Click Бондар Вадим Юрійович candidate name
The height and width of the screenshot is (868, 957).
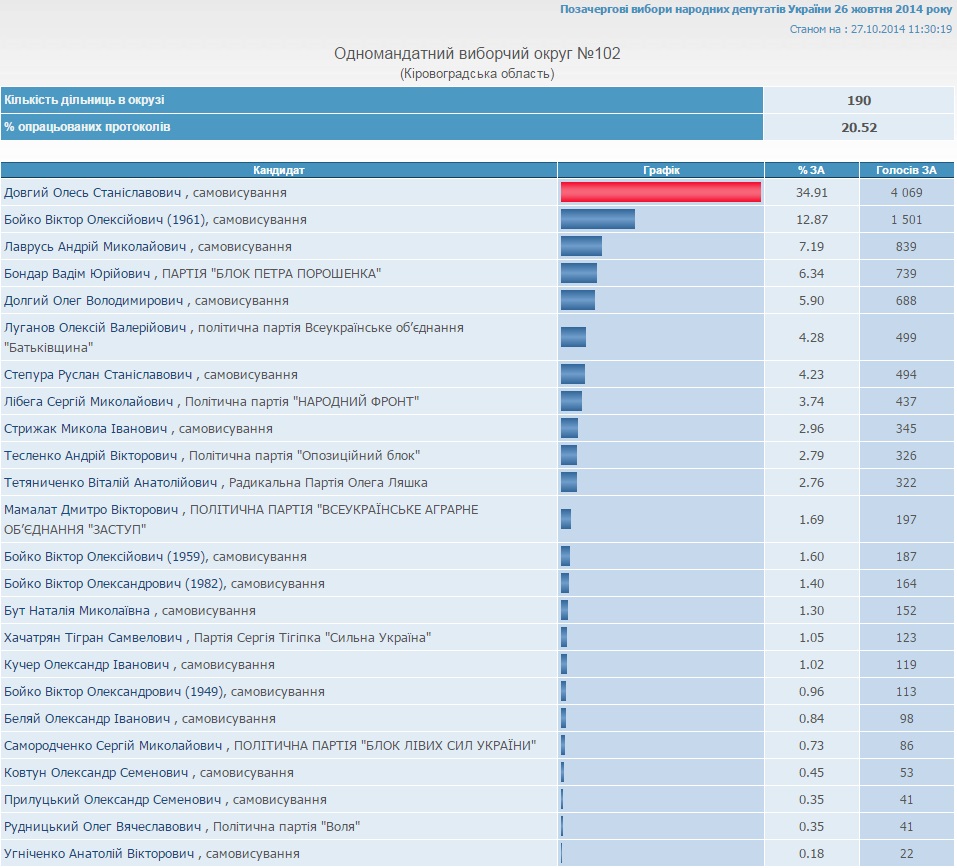(78, 273)
